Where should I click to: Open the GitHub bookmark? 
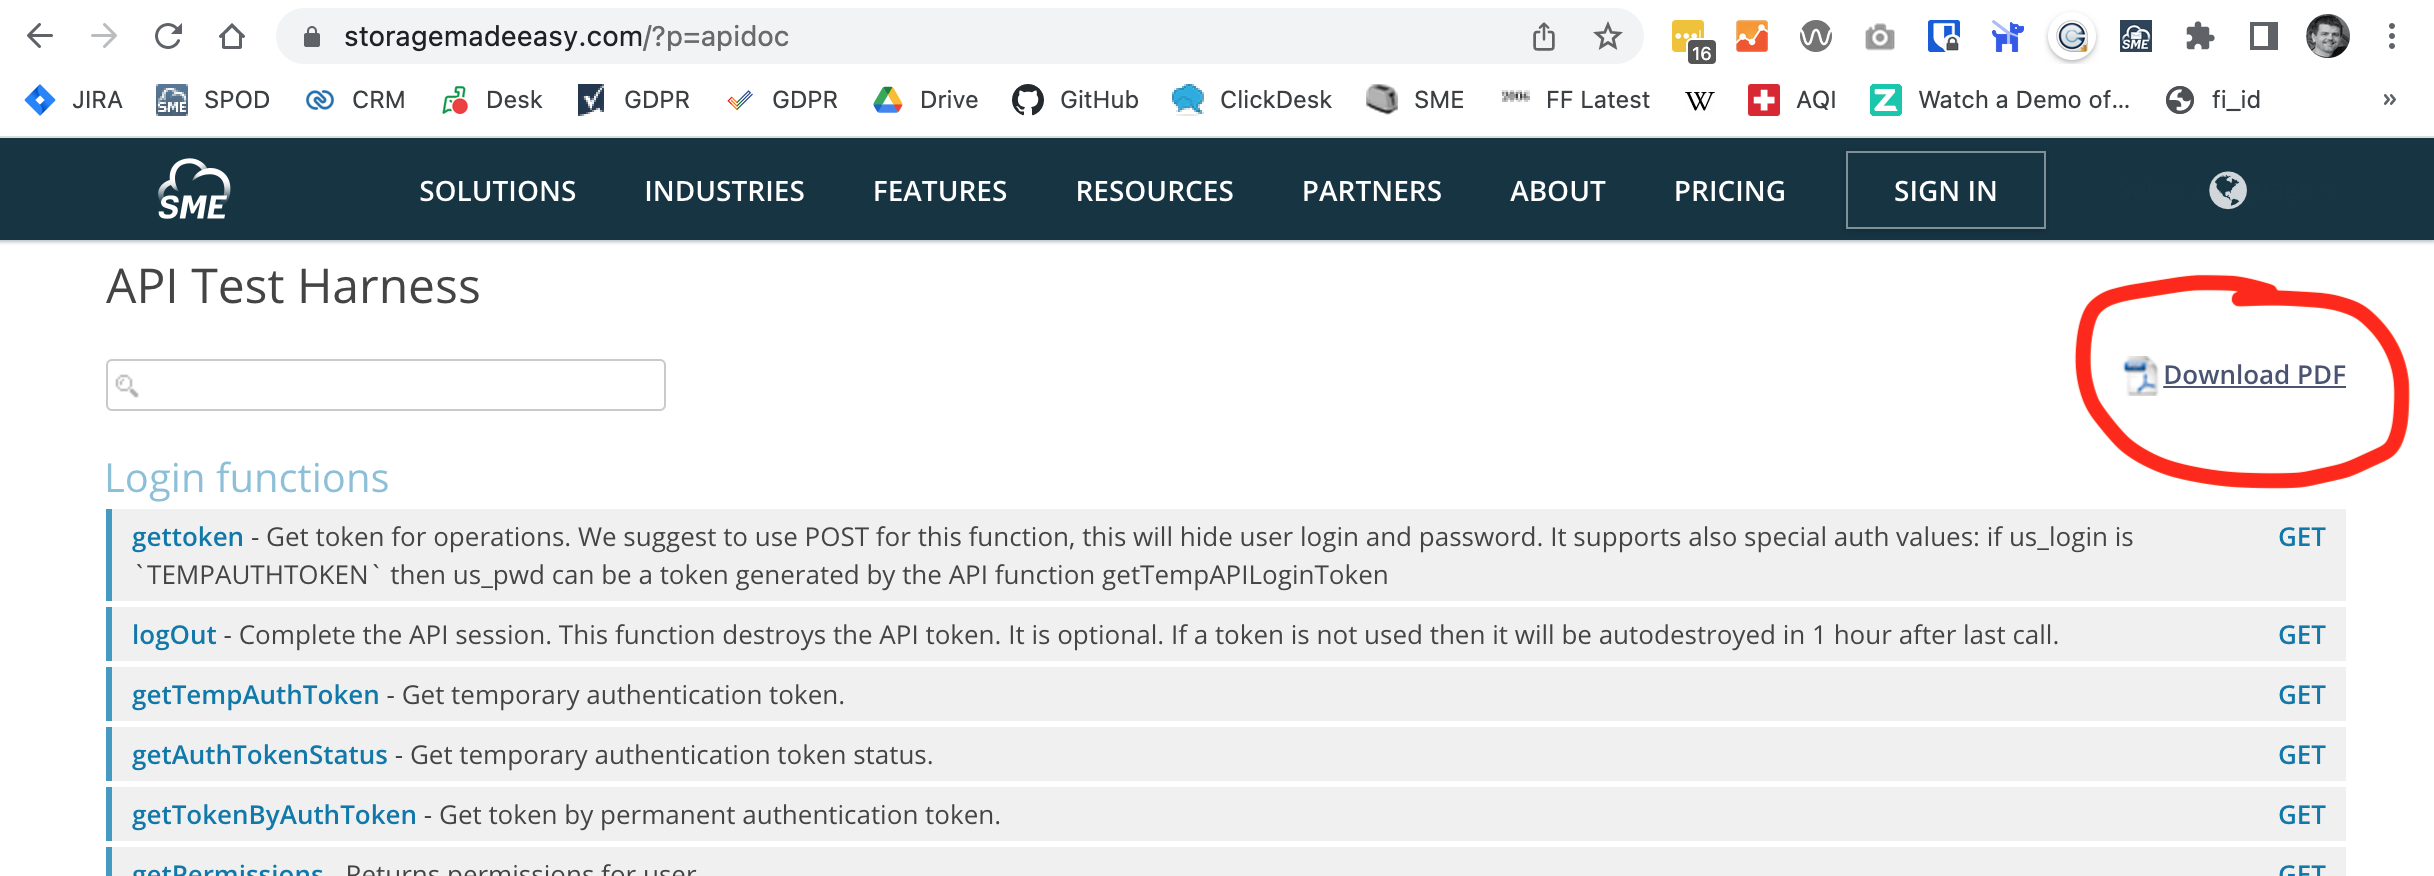[x=1075, y=100]
